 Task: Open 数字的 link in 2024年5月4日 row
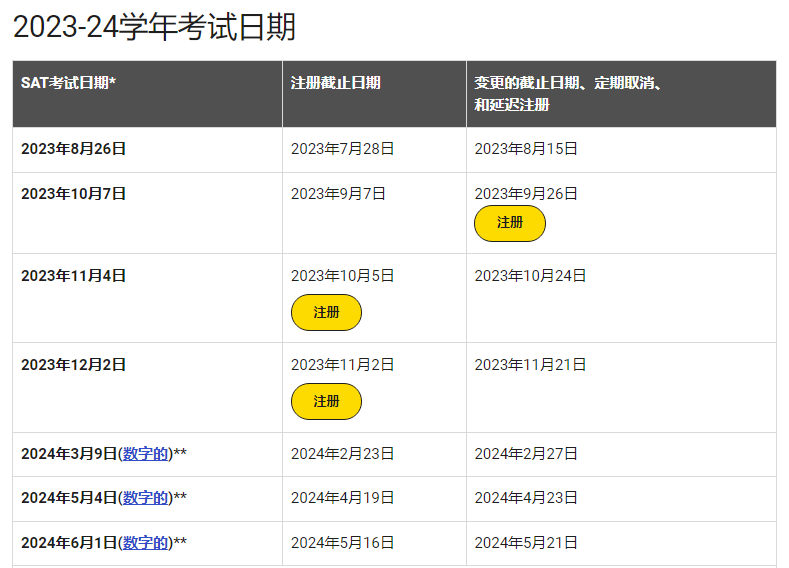coord(145,498)
